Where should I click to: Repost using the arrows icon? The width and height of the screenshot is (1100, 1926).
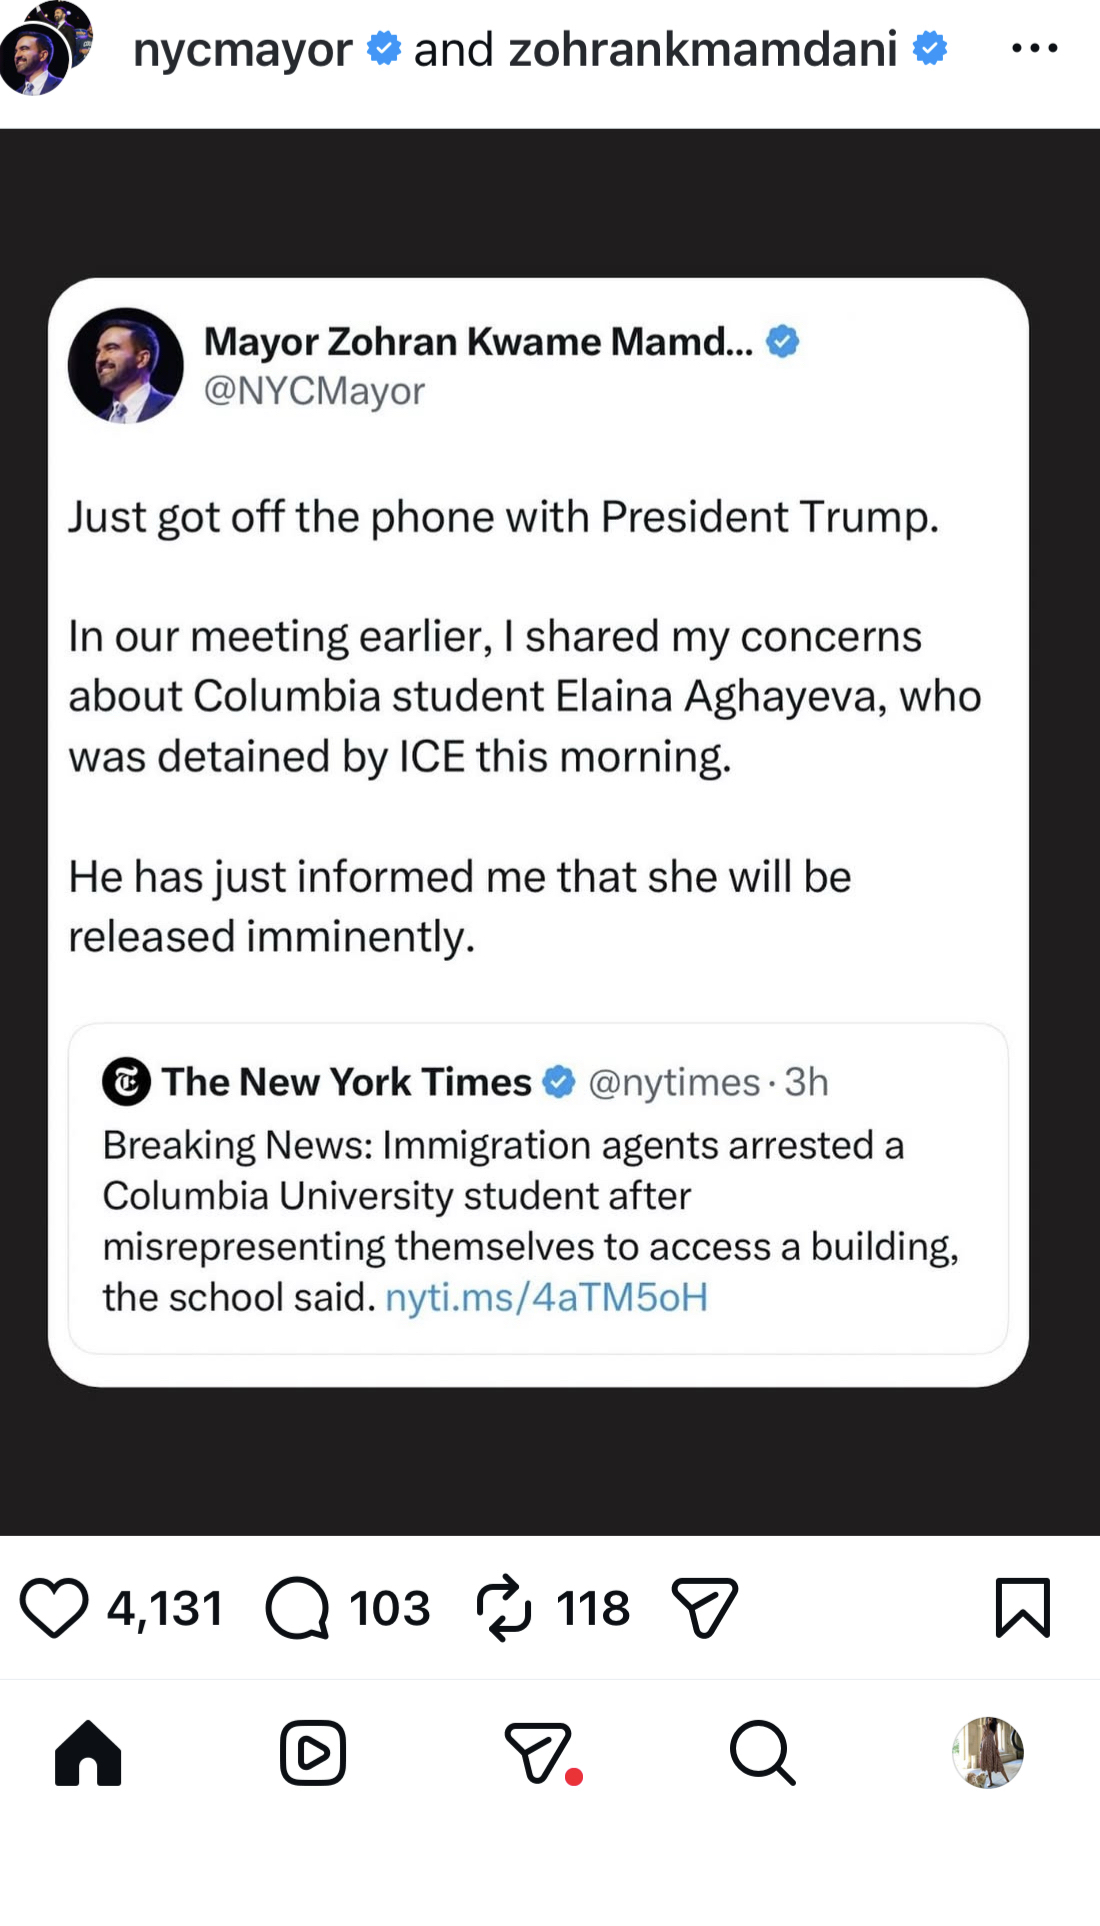pos(503,1608)
